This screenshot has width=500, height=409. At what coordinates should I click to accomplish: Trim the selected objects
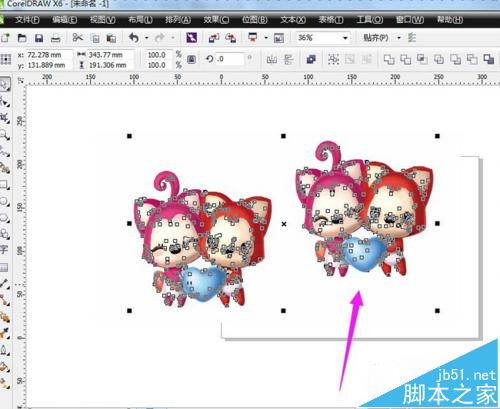(x=406, y=59)
